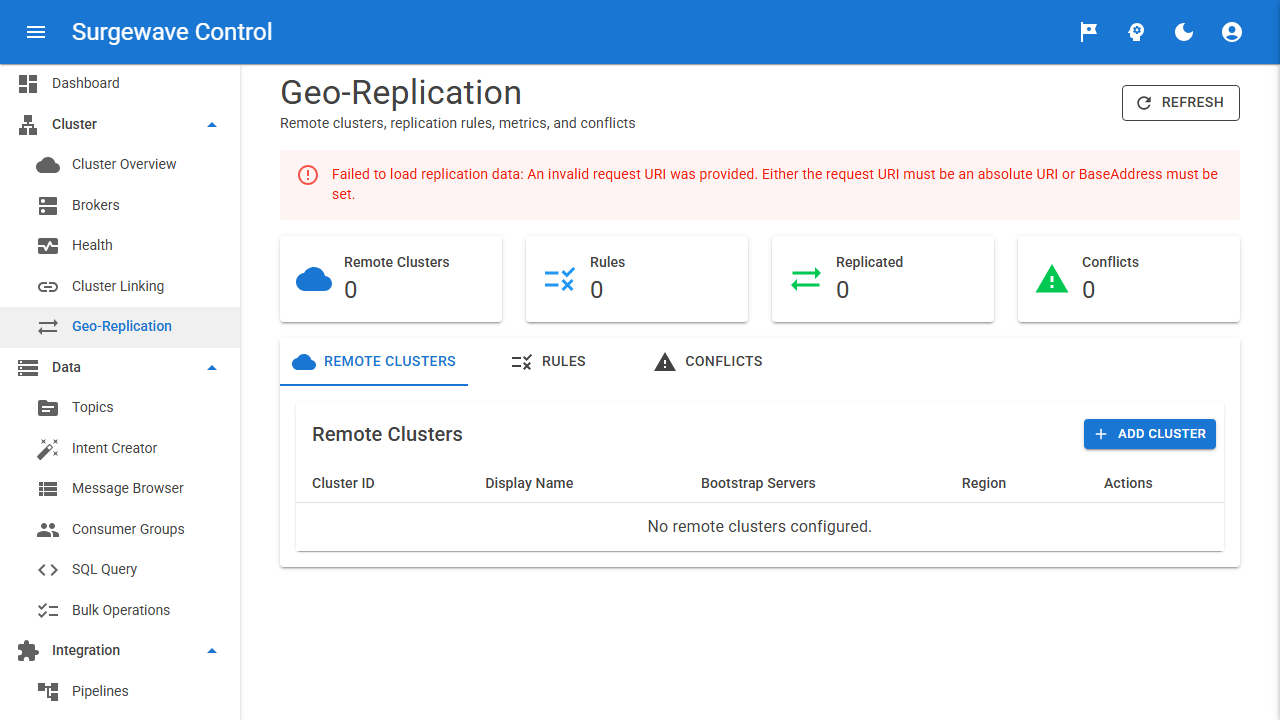Image resolution: width=1280 pixels, height=720 pixels.
Task: Collapse the Integration section chevron
Action: pos(211,651)
